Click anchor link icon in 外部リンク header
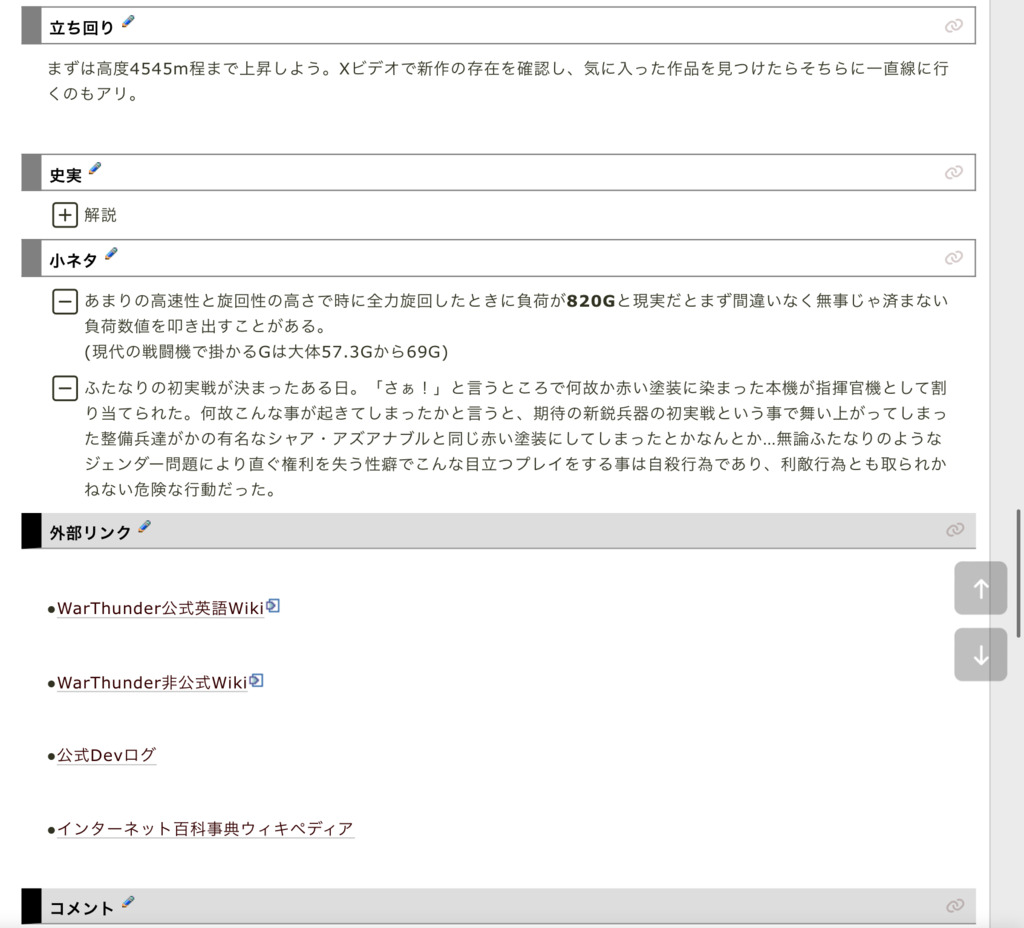 [954, 530]
